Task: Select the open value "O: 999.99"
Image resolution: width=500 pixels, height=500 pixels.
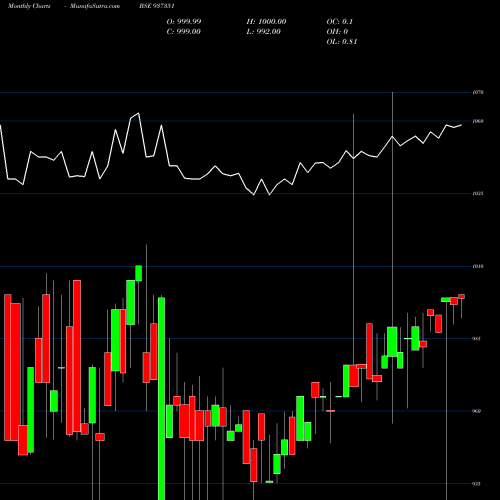Action: tap(184, 22)
